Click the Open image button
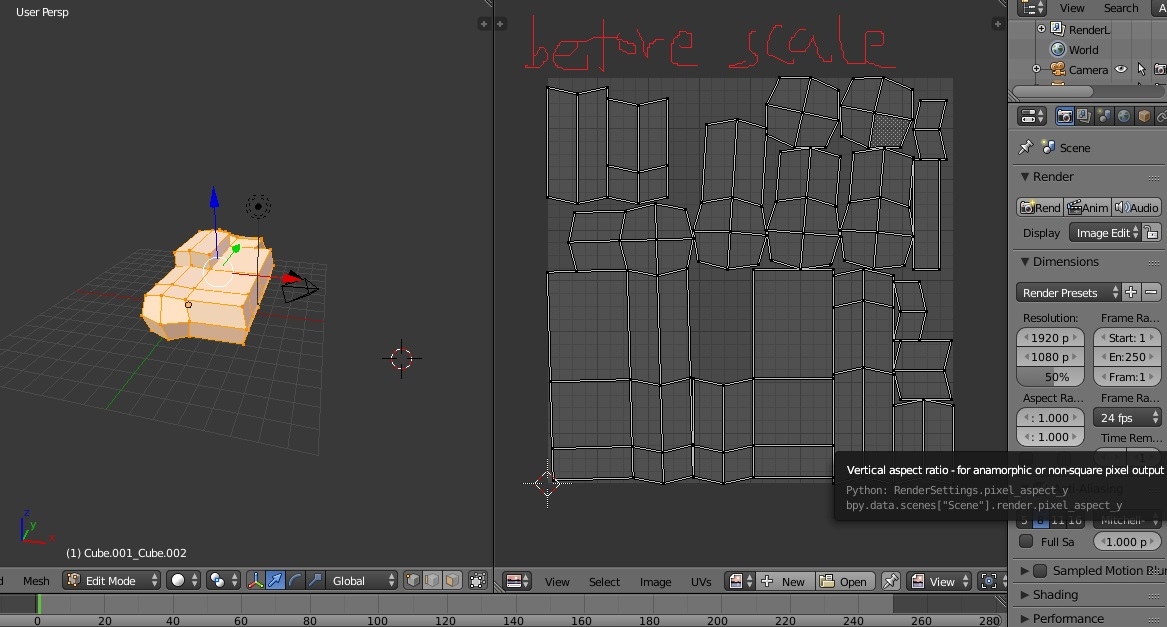The width and height of the screenshot is (1167, 627). tap(843, 581)
